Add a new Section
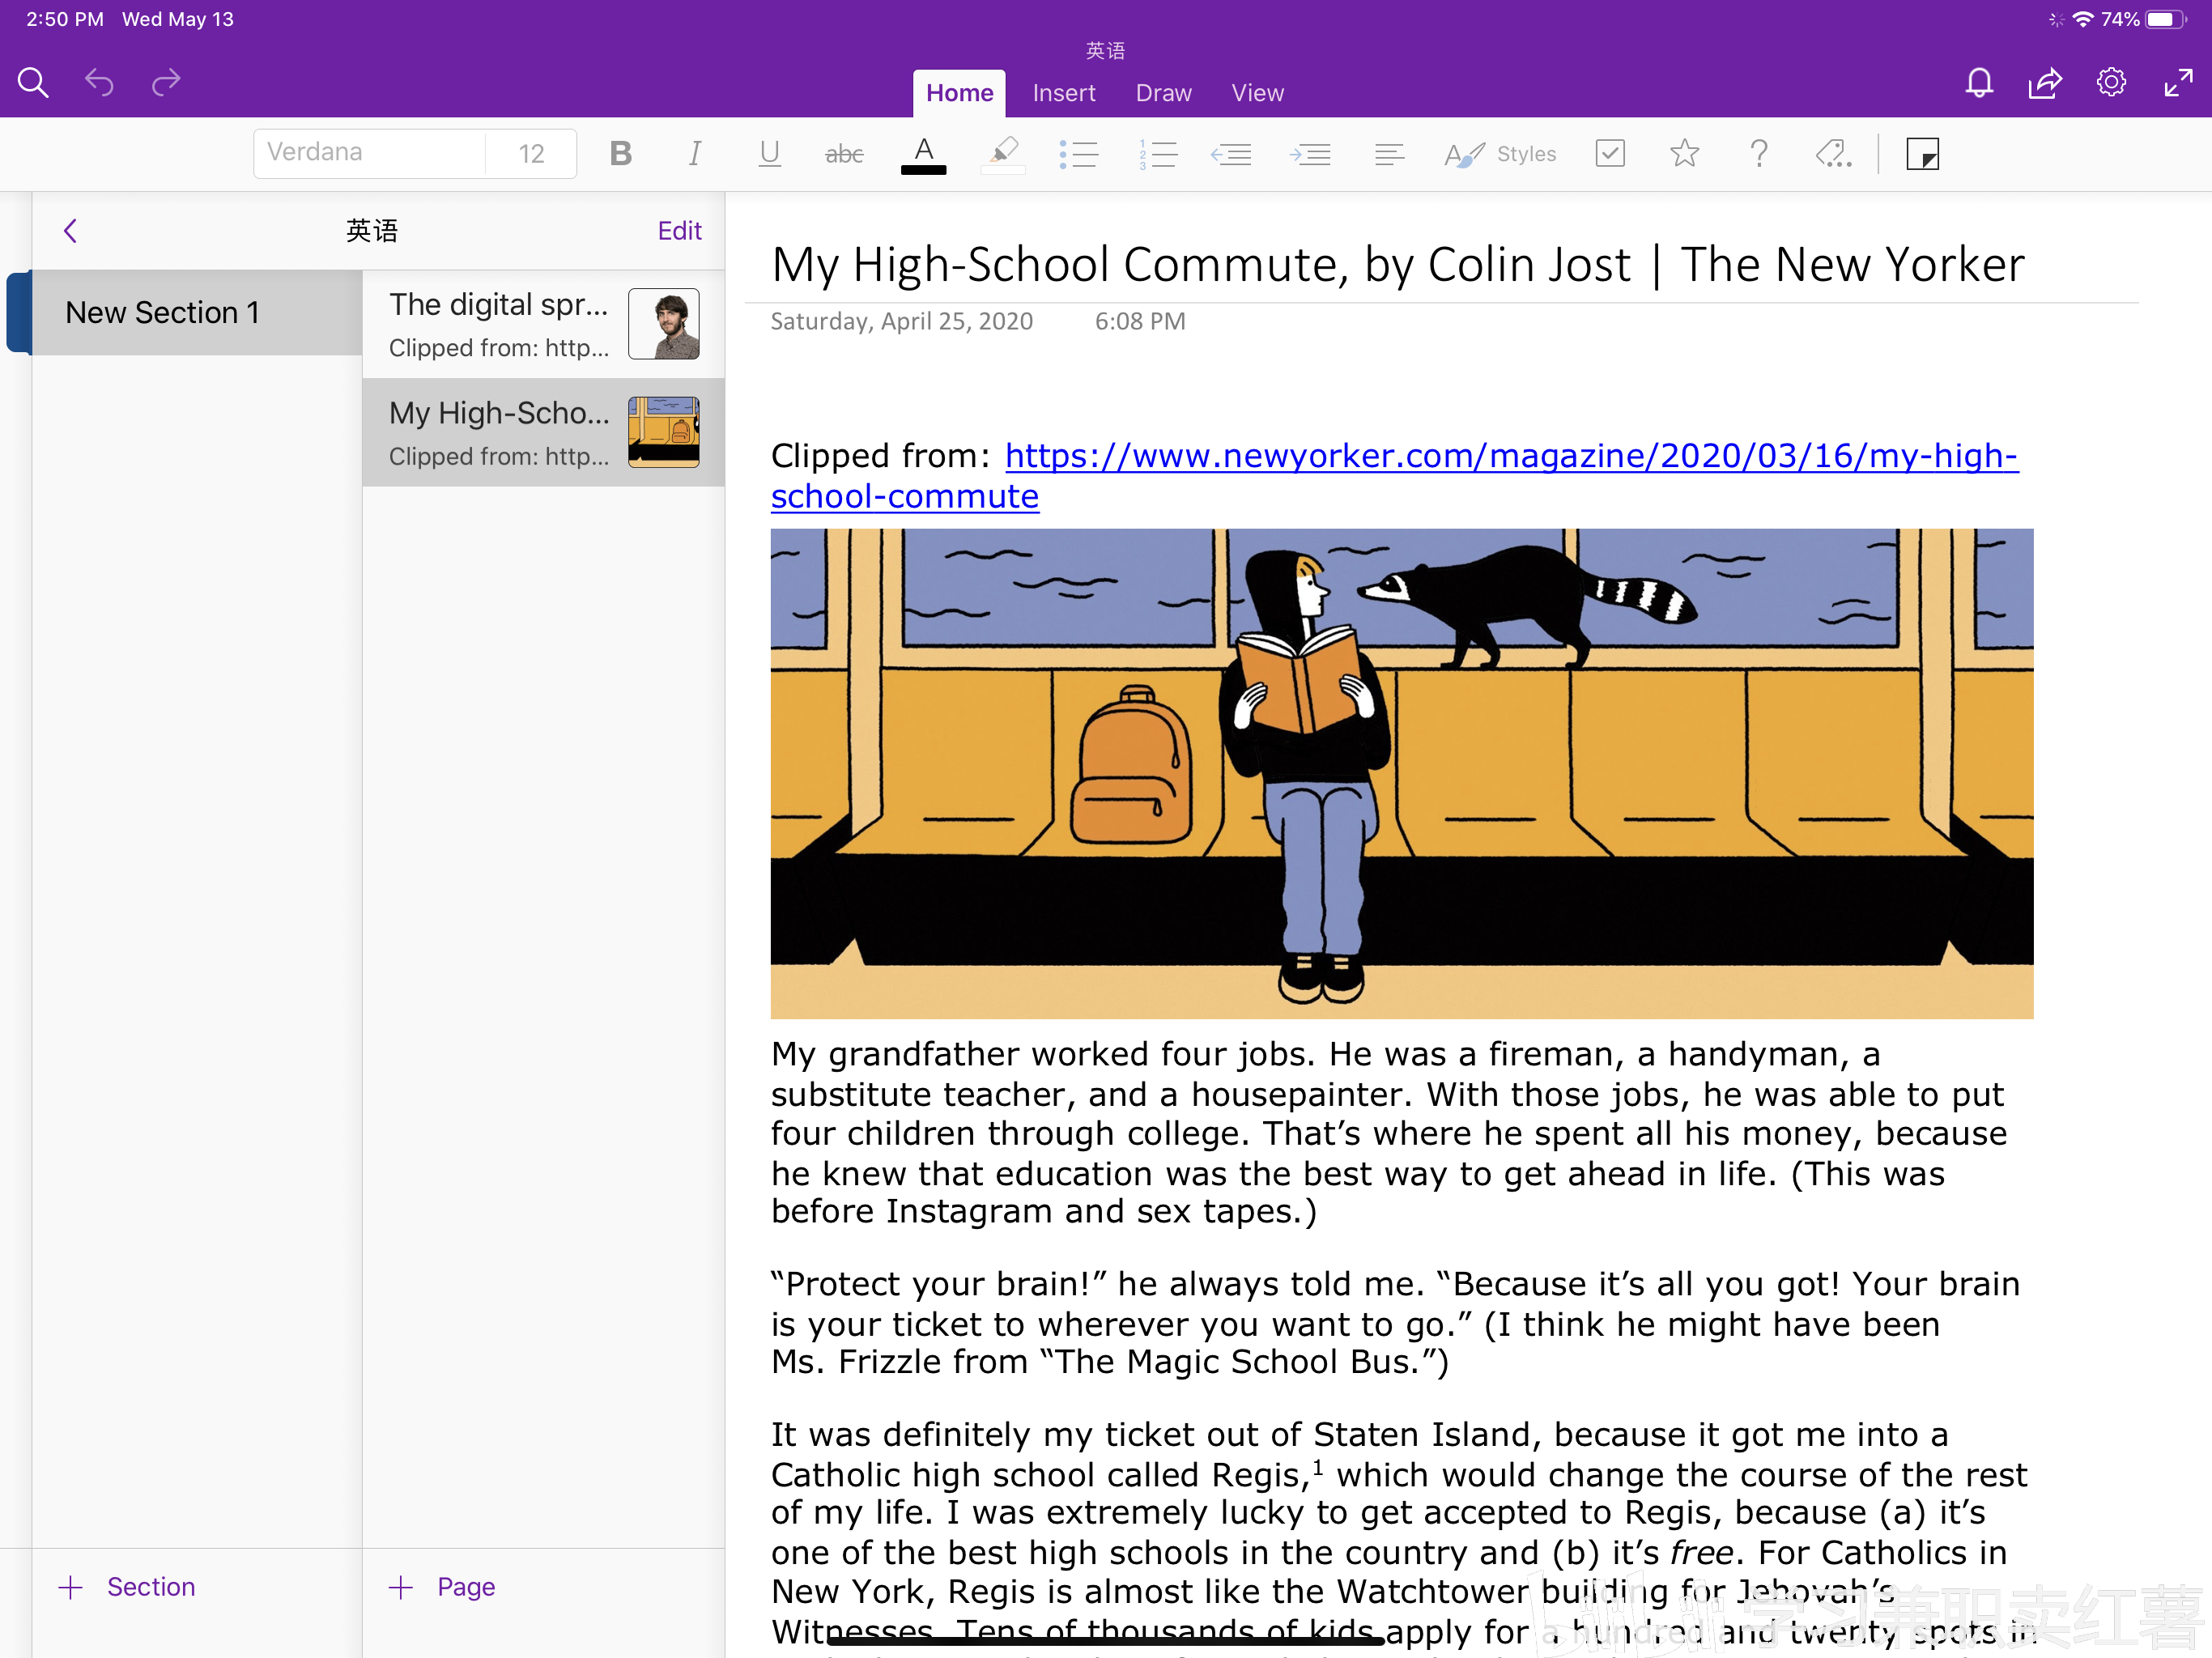Image resolution: width=2212 pixels, height=1658 pixels. point(128,1587)
